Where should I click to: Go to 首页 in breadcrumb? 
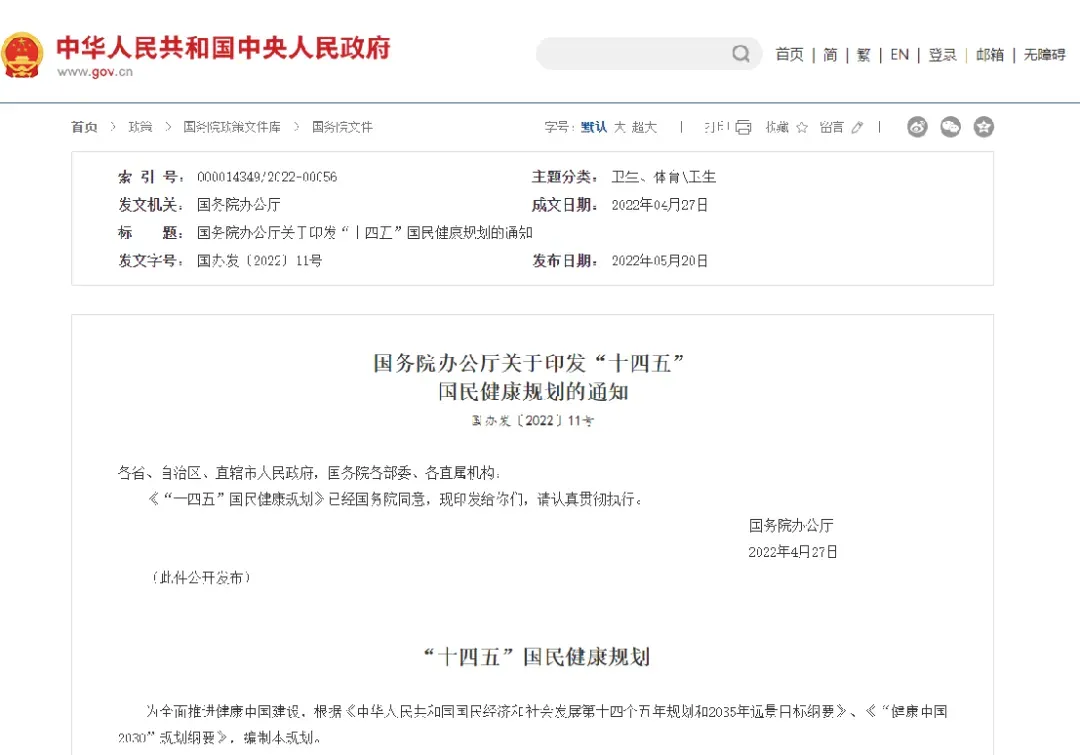coord(84,127)
